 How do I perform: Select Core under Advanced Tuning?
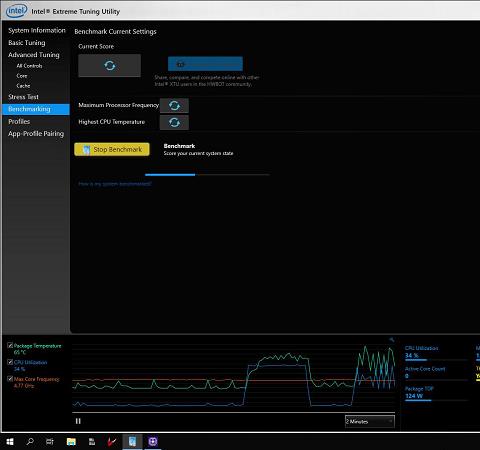22,76
